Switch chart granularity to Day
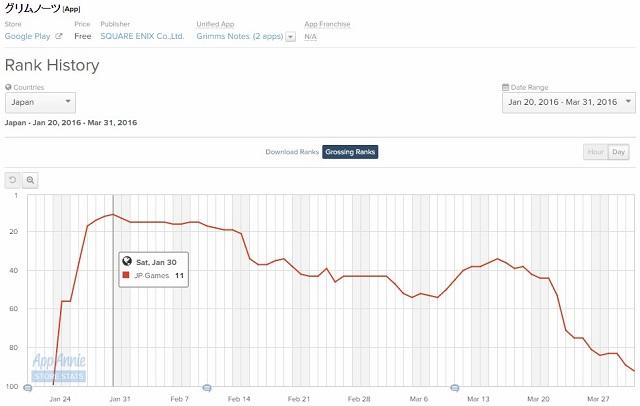This screenshot has width=640, height=406. click(619, 152)
